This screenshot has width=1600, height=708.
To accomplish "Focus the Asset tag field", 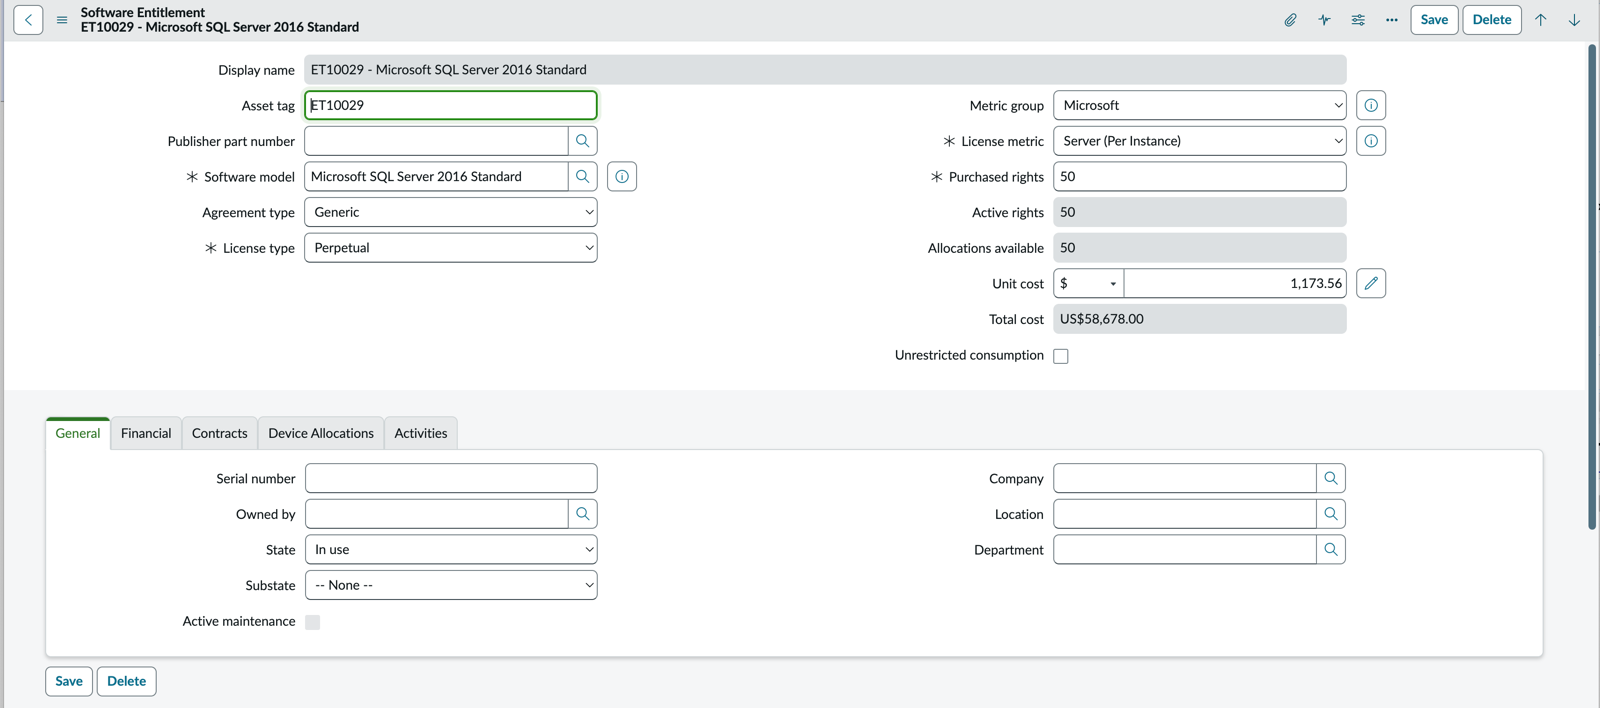I will click(451, 105).
